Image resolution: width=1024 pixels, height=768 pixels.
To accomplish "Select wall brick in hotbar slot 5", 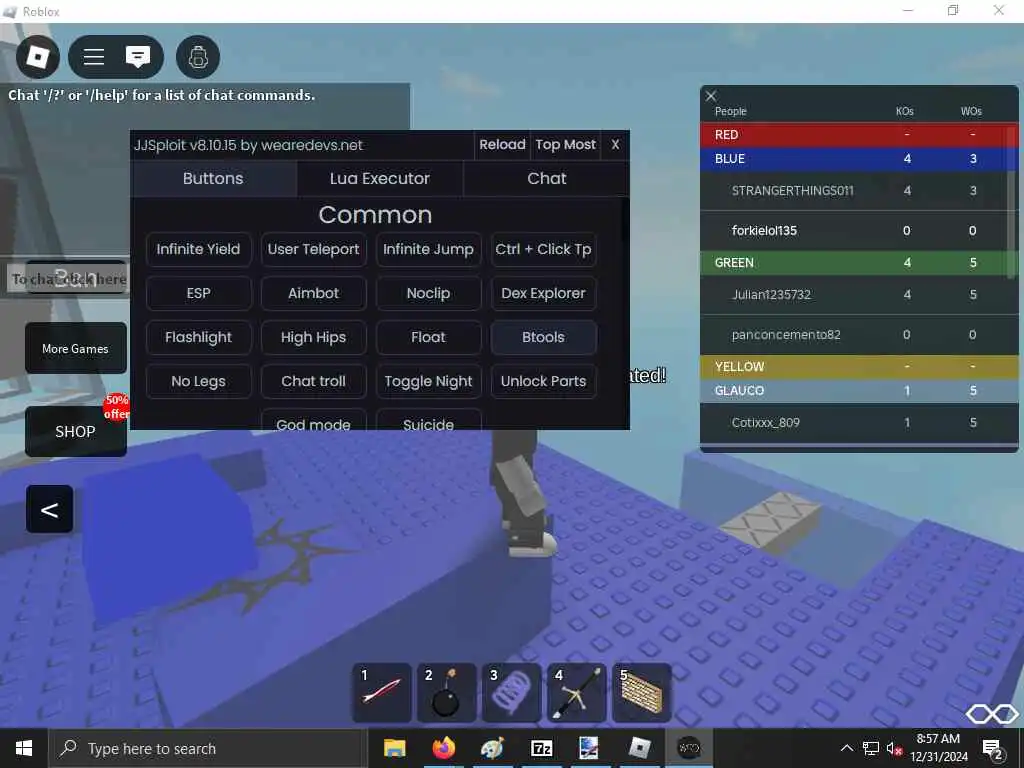I will point(641,692).
